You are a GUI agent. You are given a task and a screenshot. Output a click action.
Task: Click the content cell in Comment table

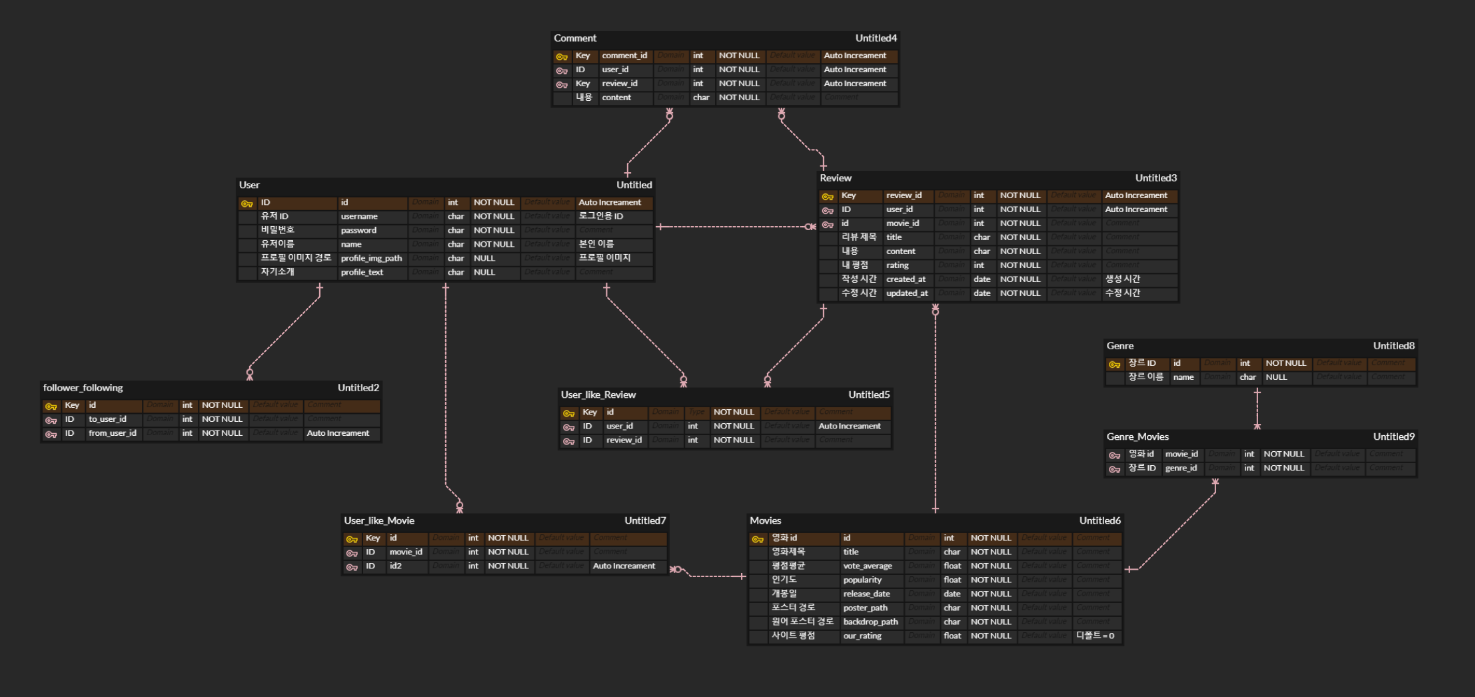(627, 98)
